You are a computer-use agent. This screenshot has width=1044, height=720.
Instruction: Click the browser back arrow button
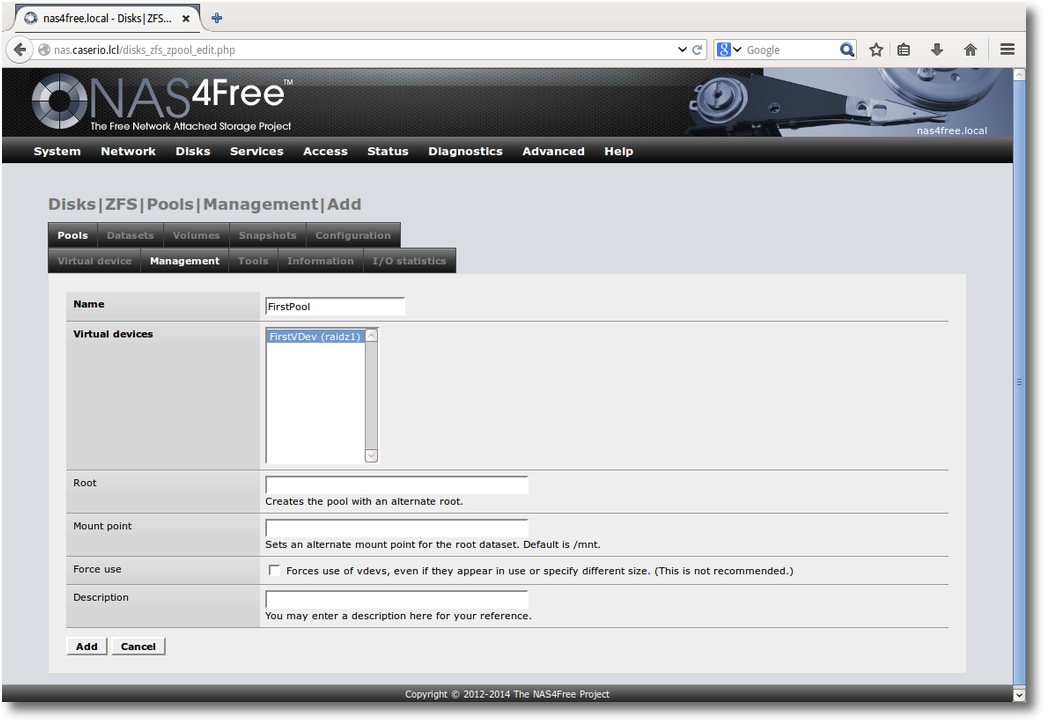tap(19, 49)
